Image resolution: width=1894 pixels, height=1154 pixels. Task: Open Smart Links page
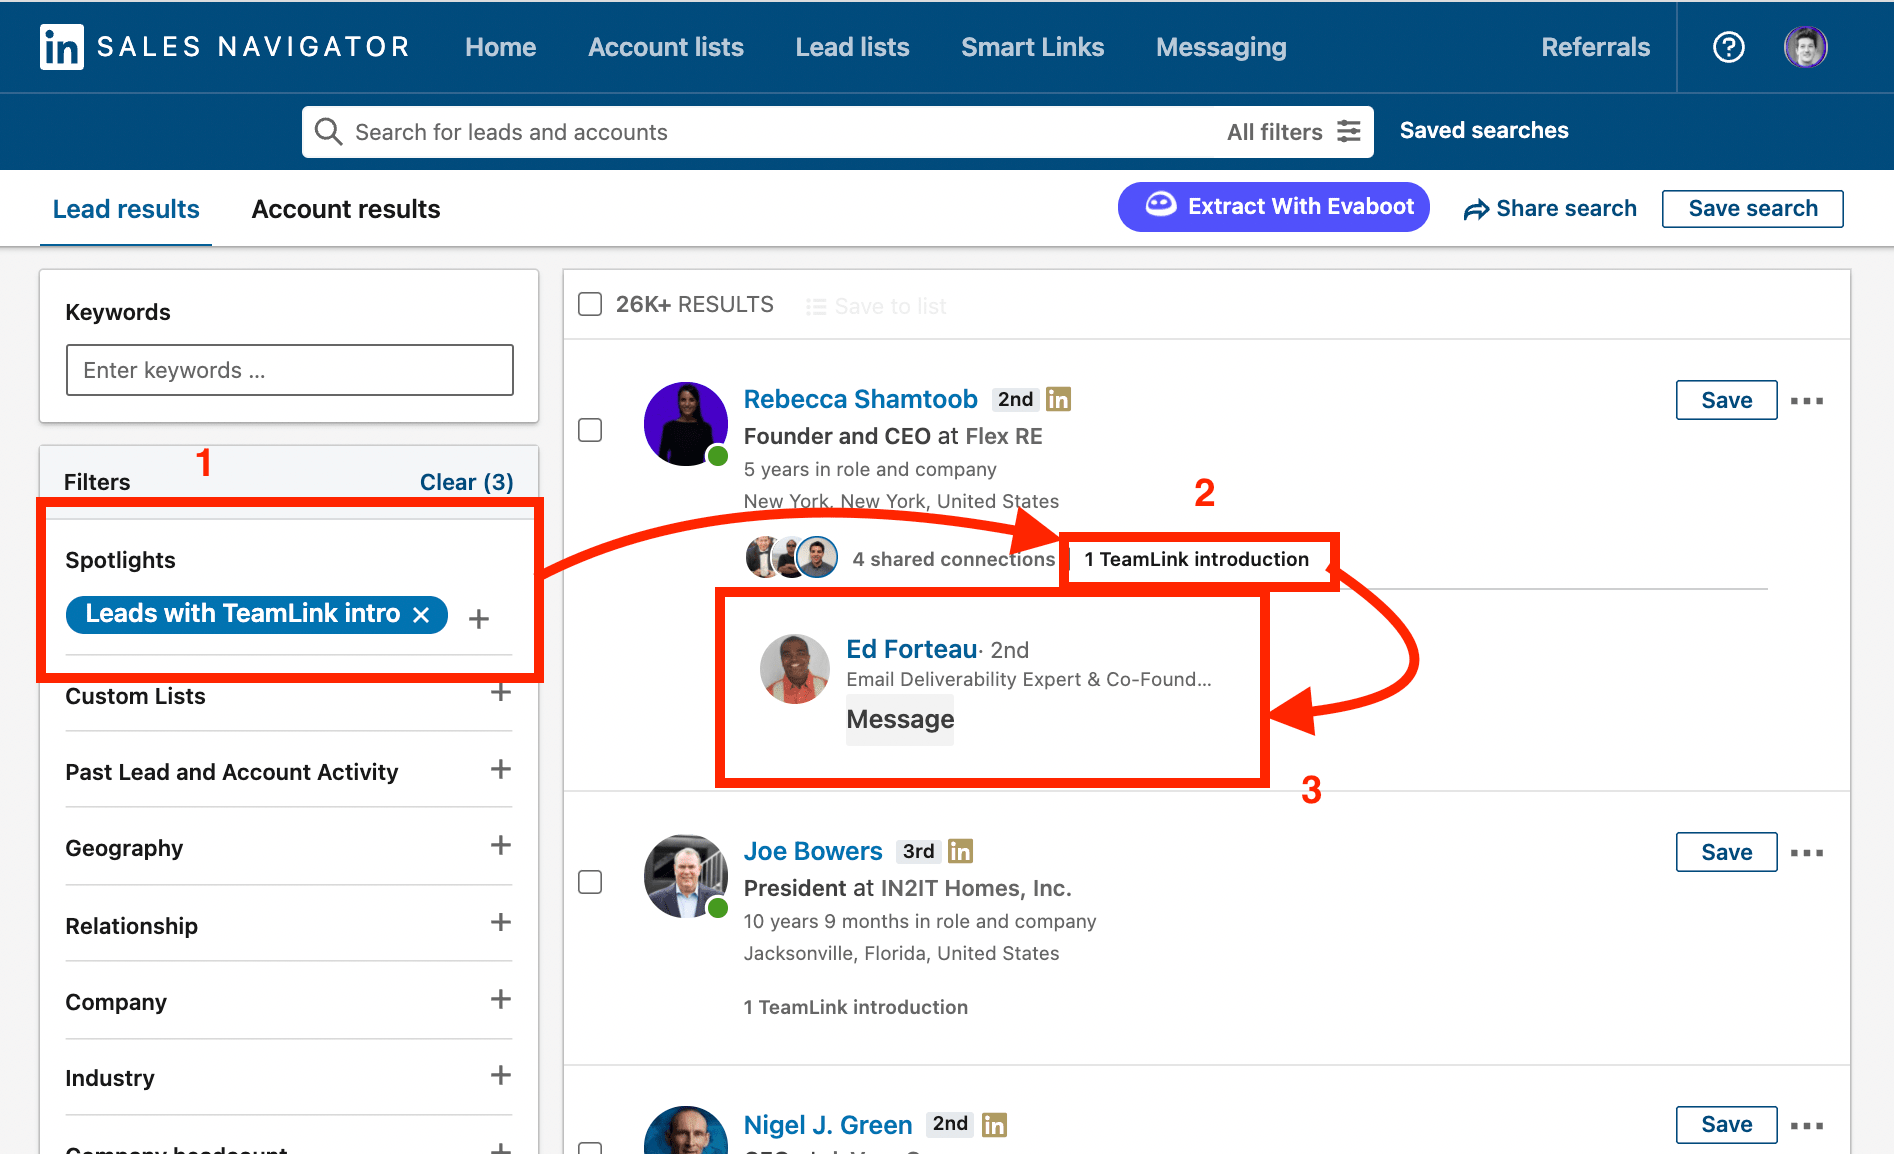click(x=1032, y=47)
